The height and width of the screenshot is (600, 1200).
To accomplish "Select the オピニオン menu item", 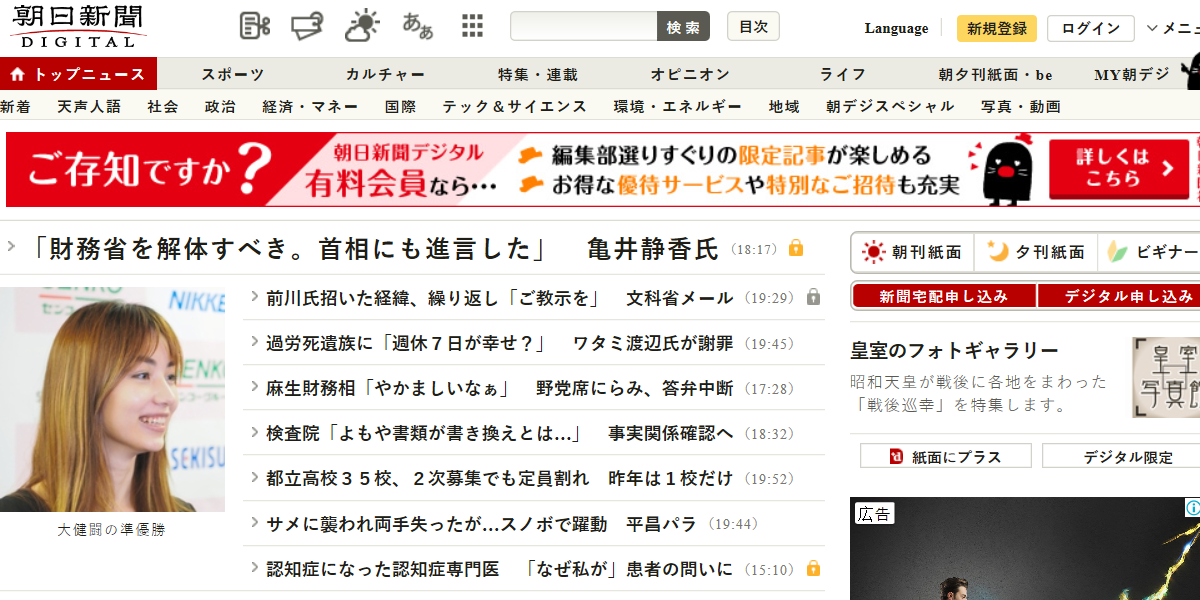I will point(690,74).
